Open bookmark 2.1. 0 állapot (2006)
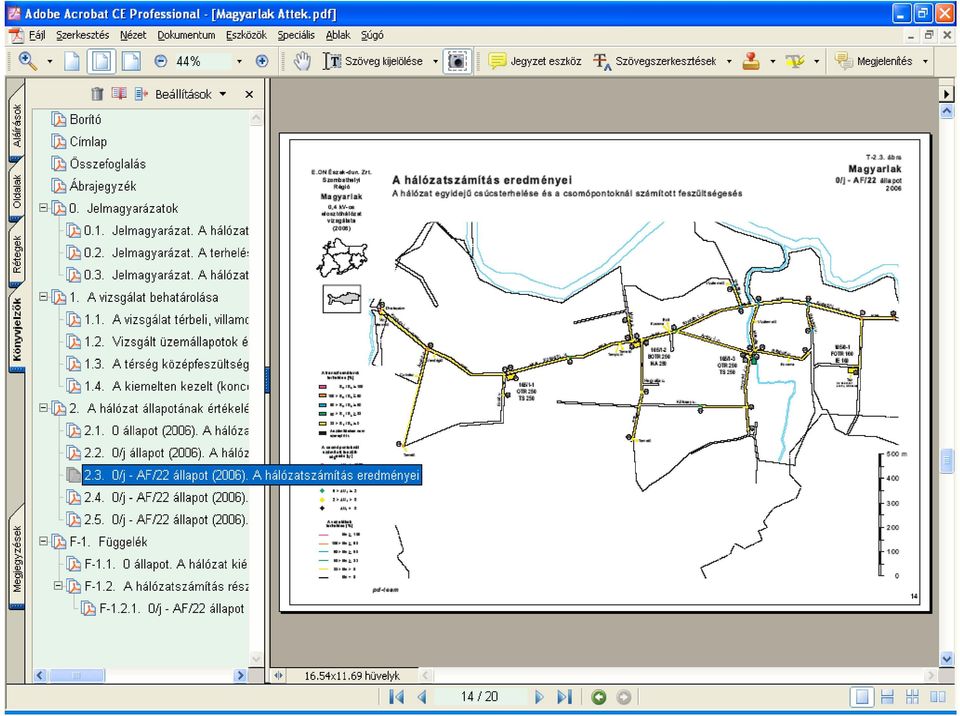Viewport: 960px width, 716px height. coord(165,431)
